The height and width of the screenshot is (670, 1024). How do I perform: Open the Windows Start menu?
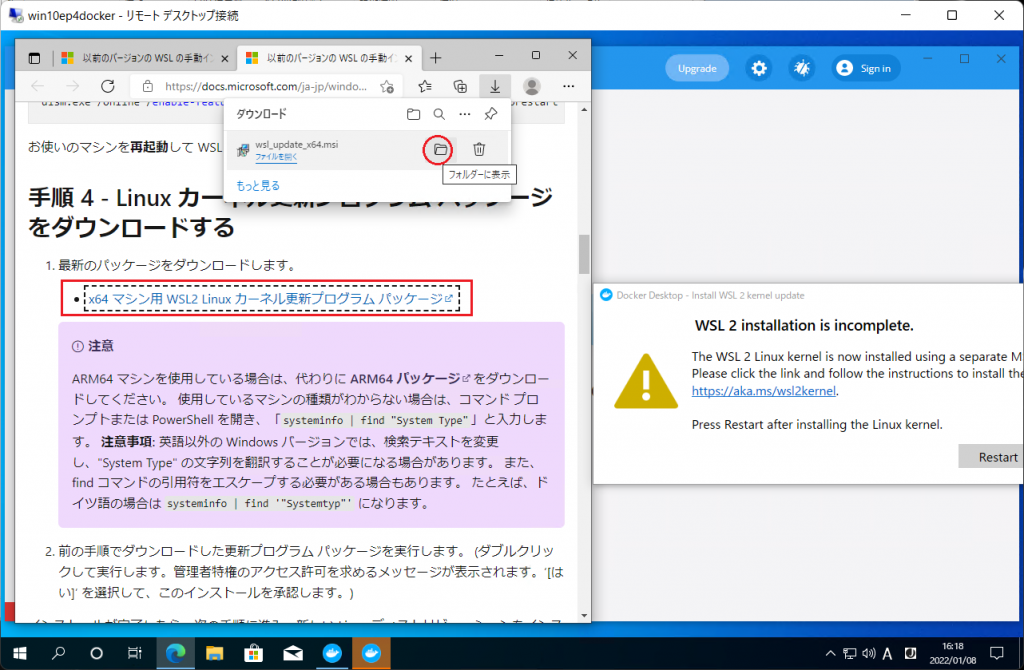(x=20, y=653)
